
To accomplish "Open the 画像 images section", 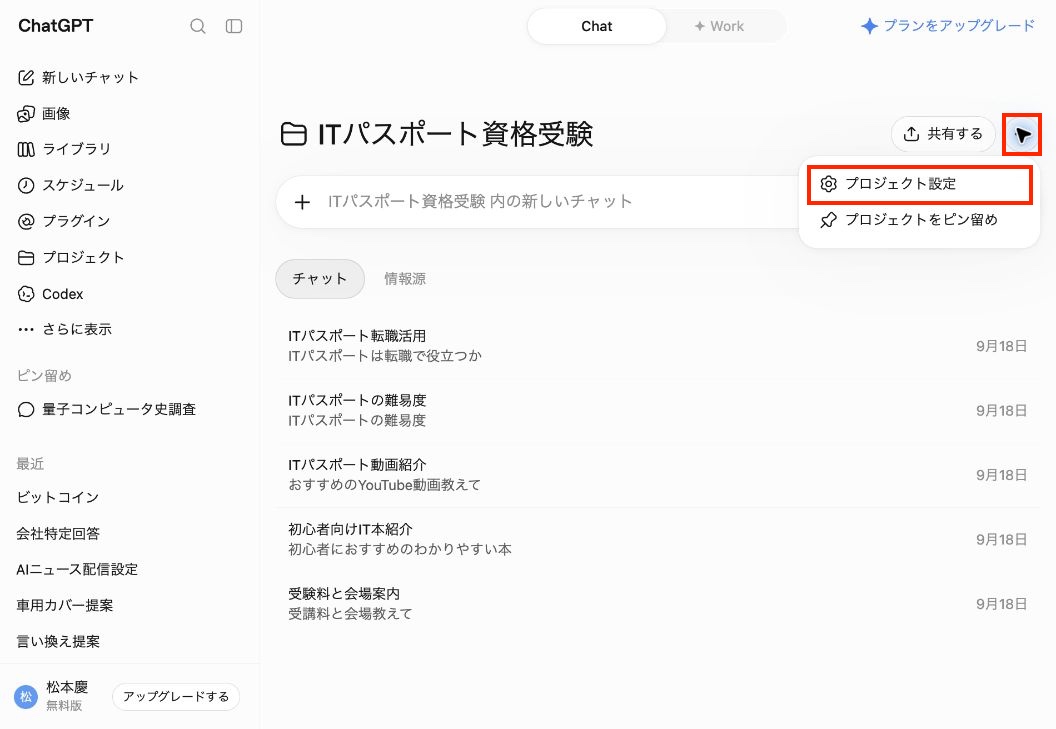I will pyautogui.click(x=44, y=114).
